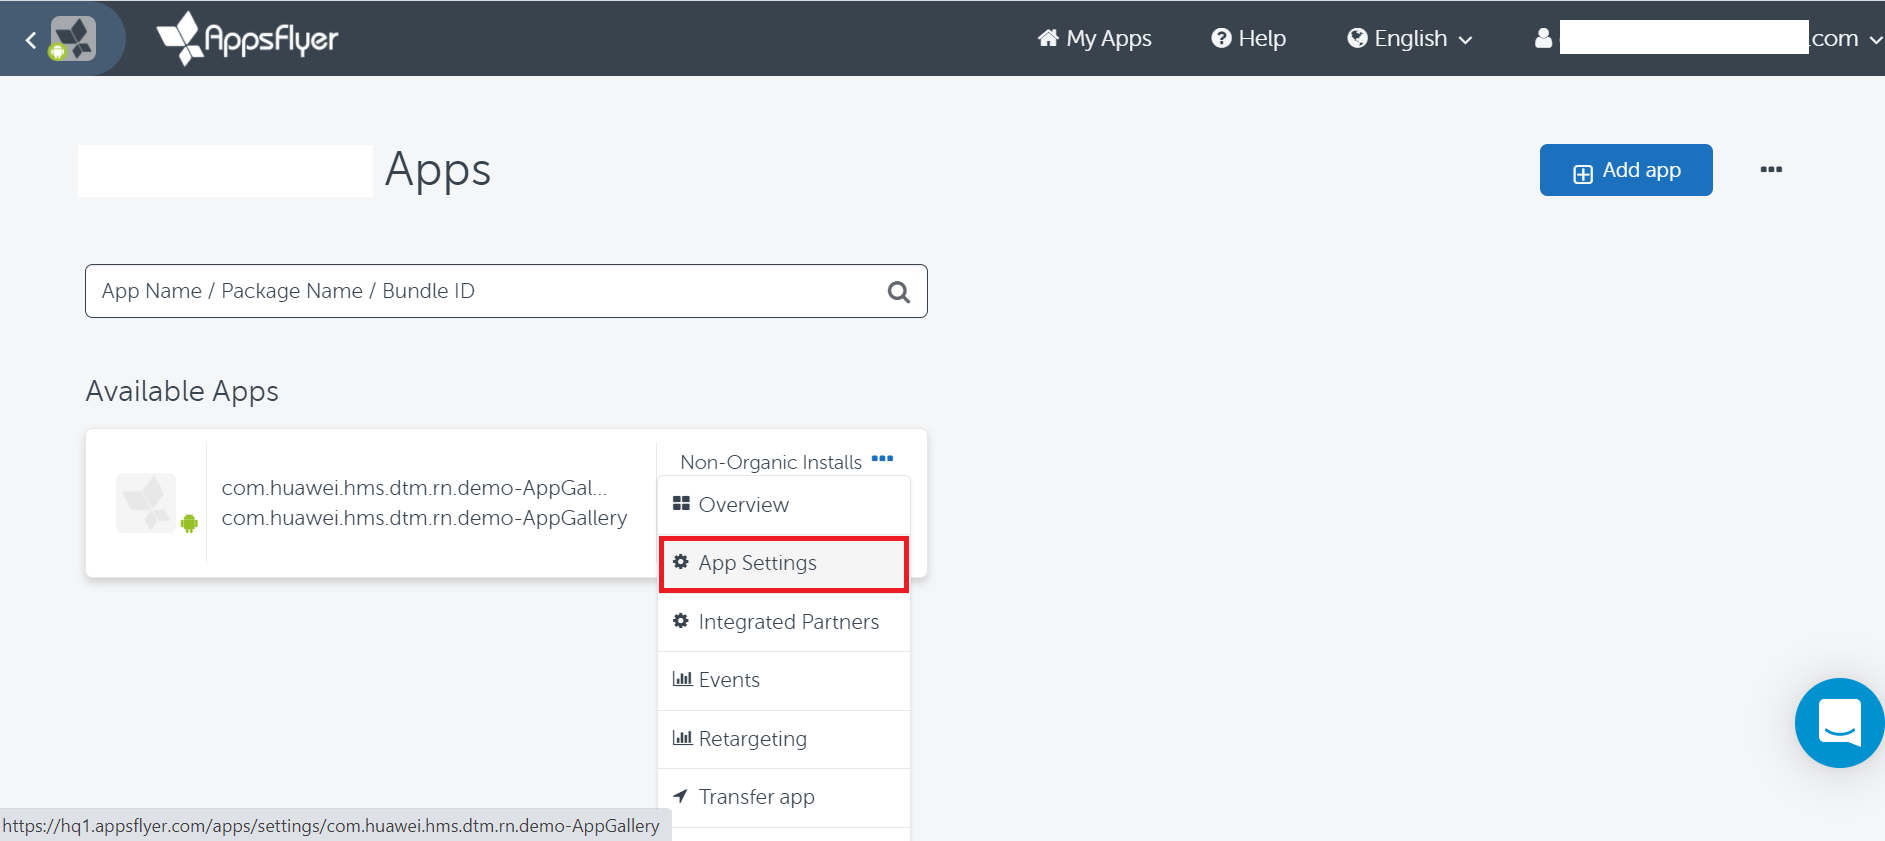Screen dimensions: 1885x841
Task: Click the back arrow beside the app icon
Action: point(30,40)
